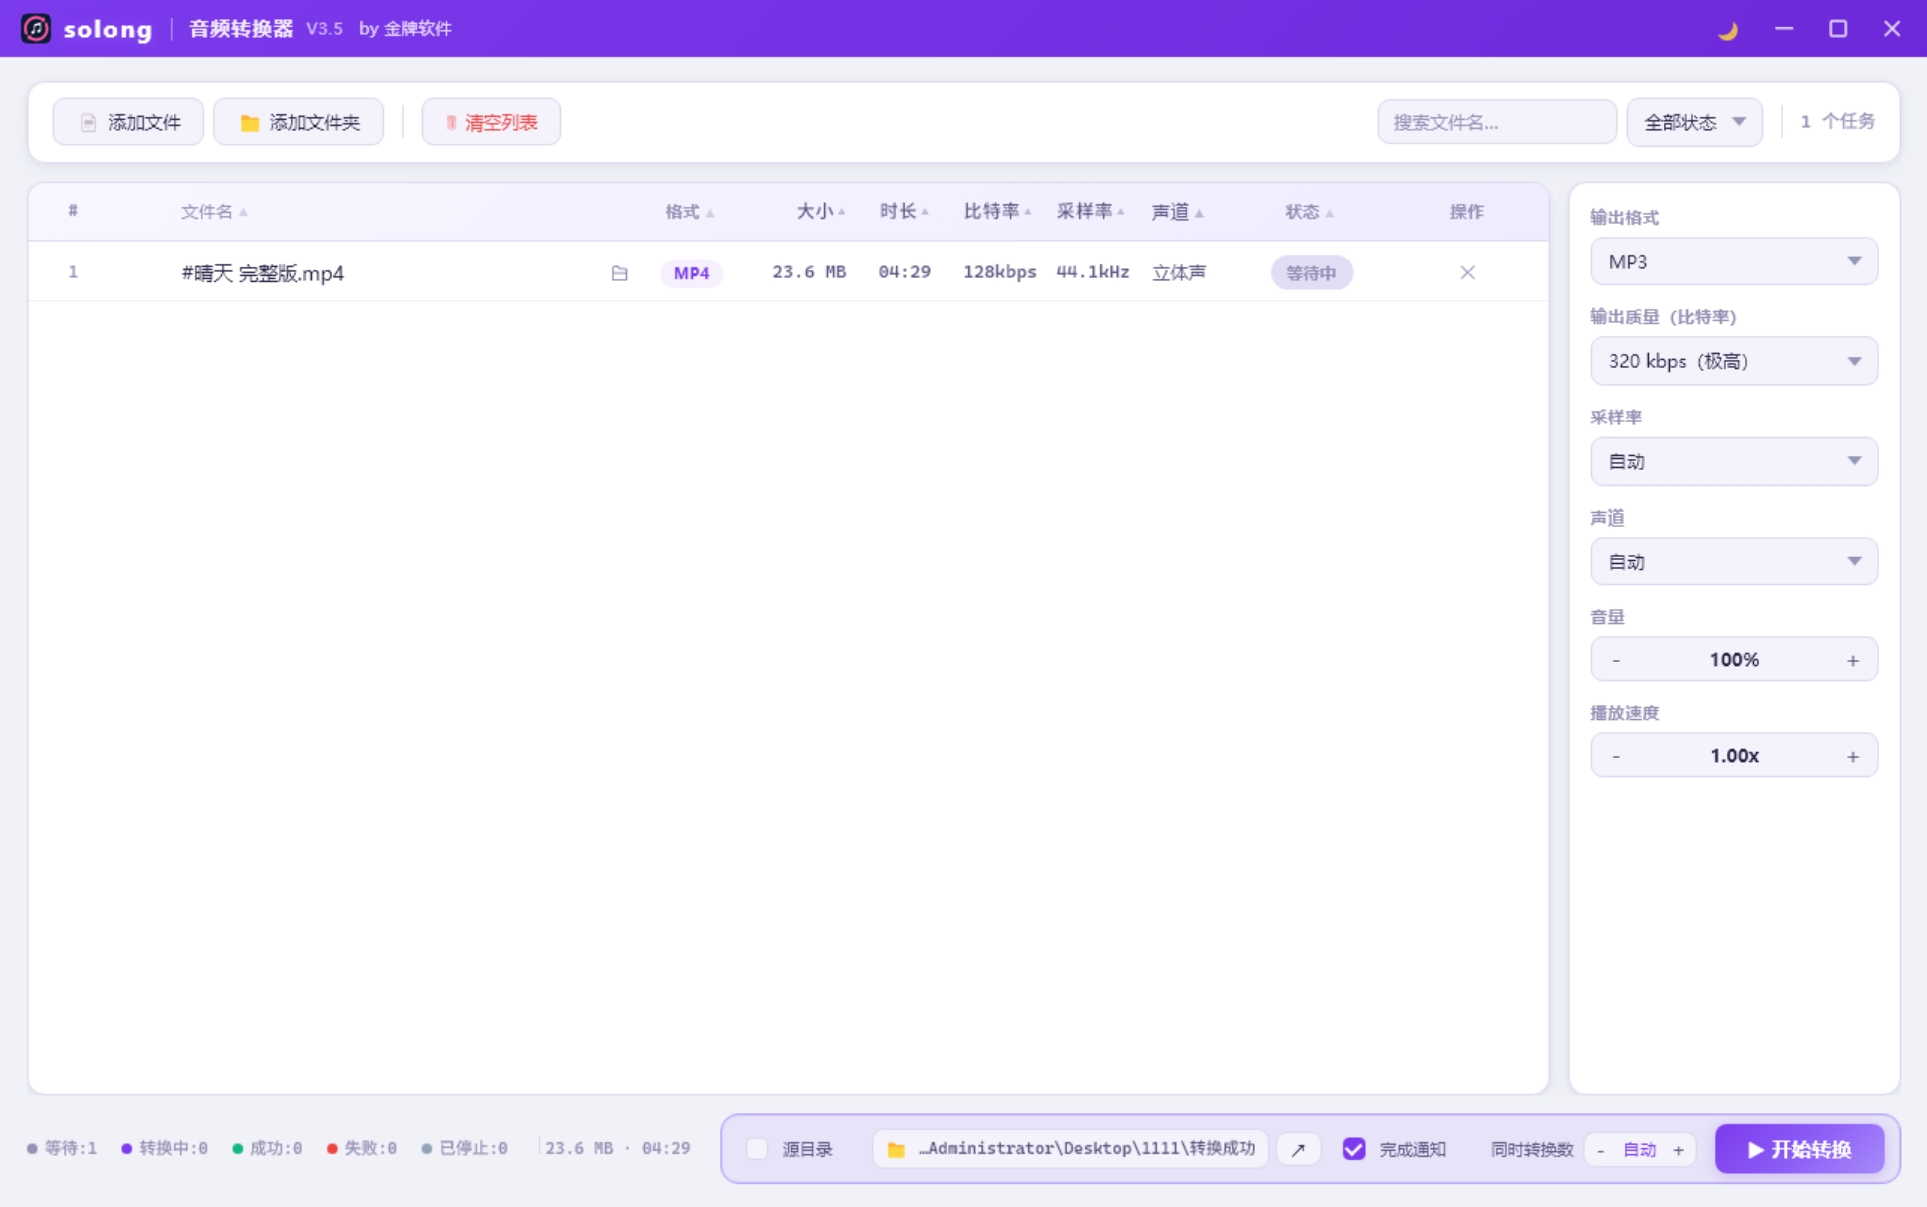The height and width of the screenshot is (1207, 1927).
Task: Expand the 采样率 dropdown
Action: [1734, 461]
